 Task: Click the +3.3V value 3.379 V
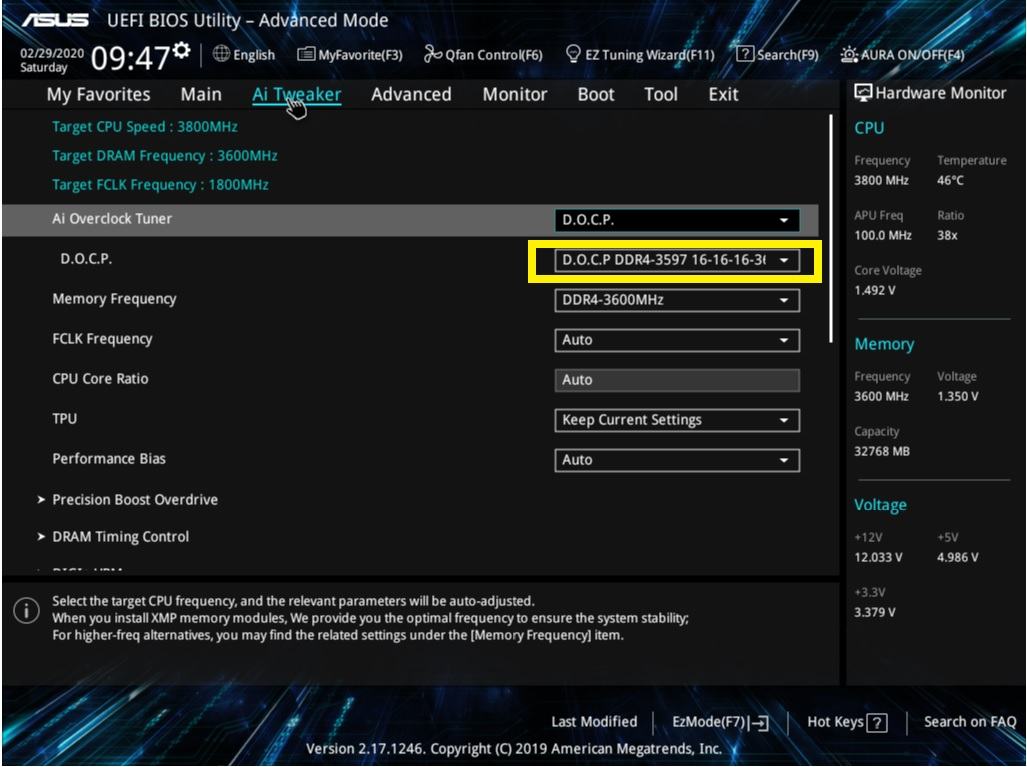pyautogui.click(x=874, y=612)
